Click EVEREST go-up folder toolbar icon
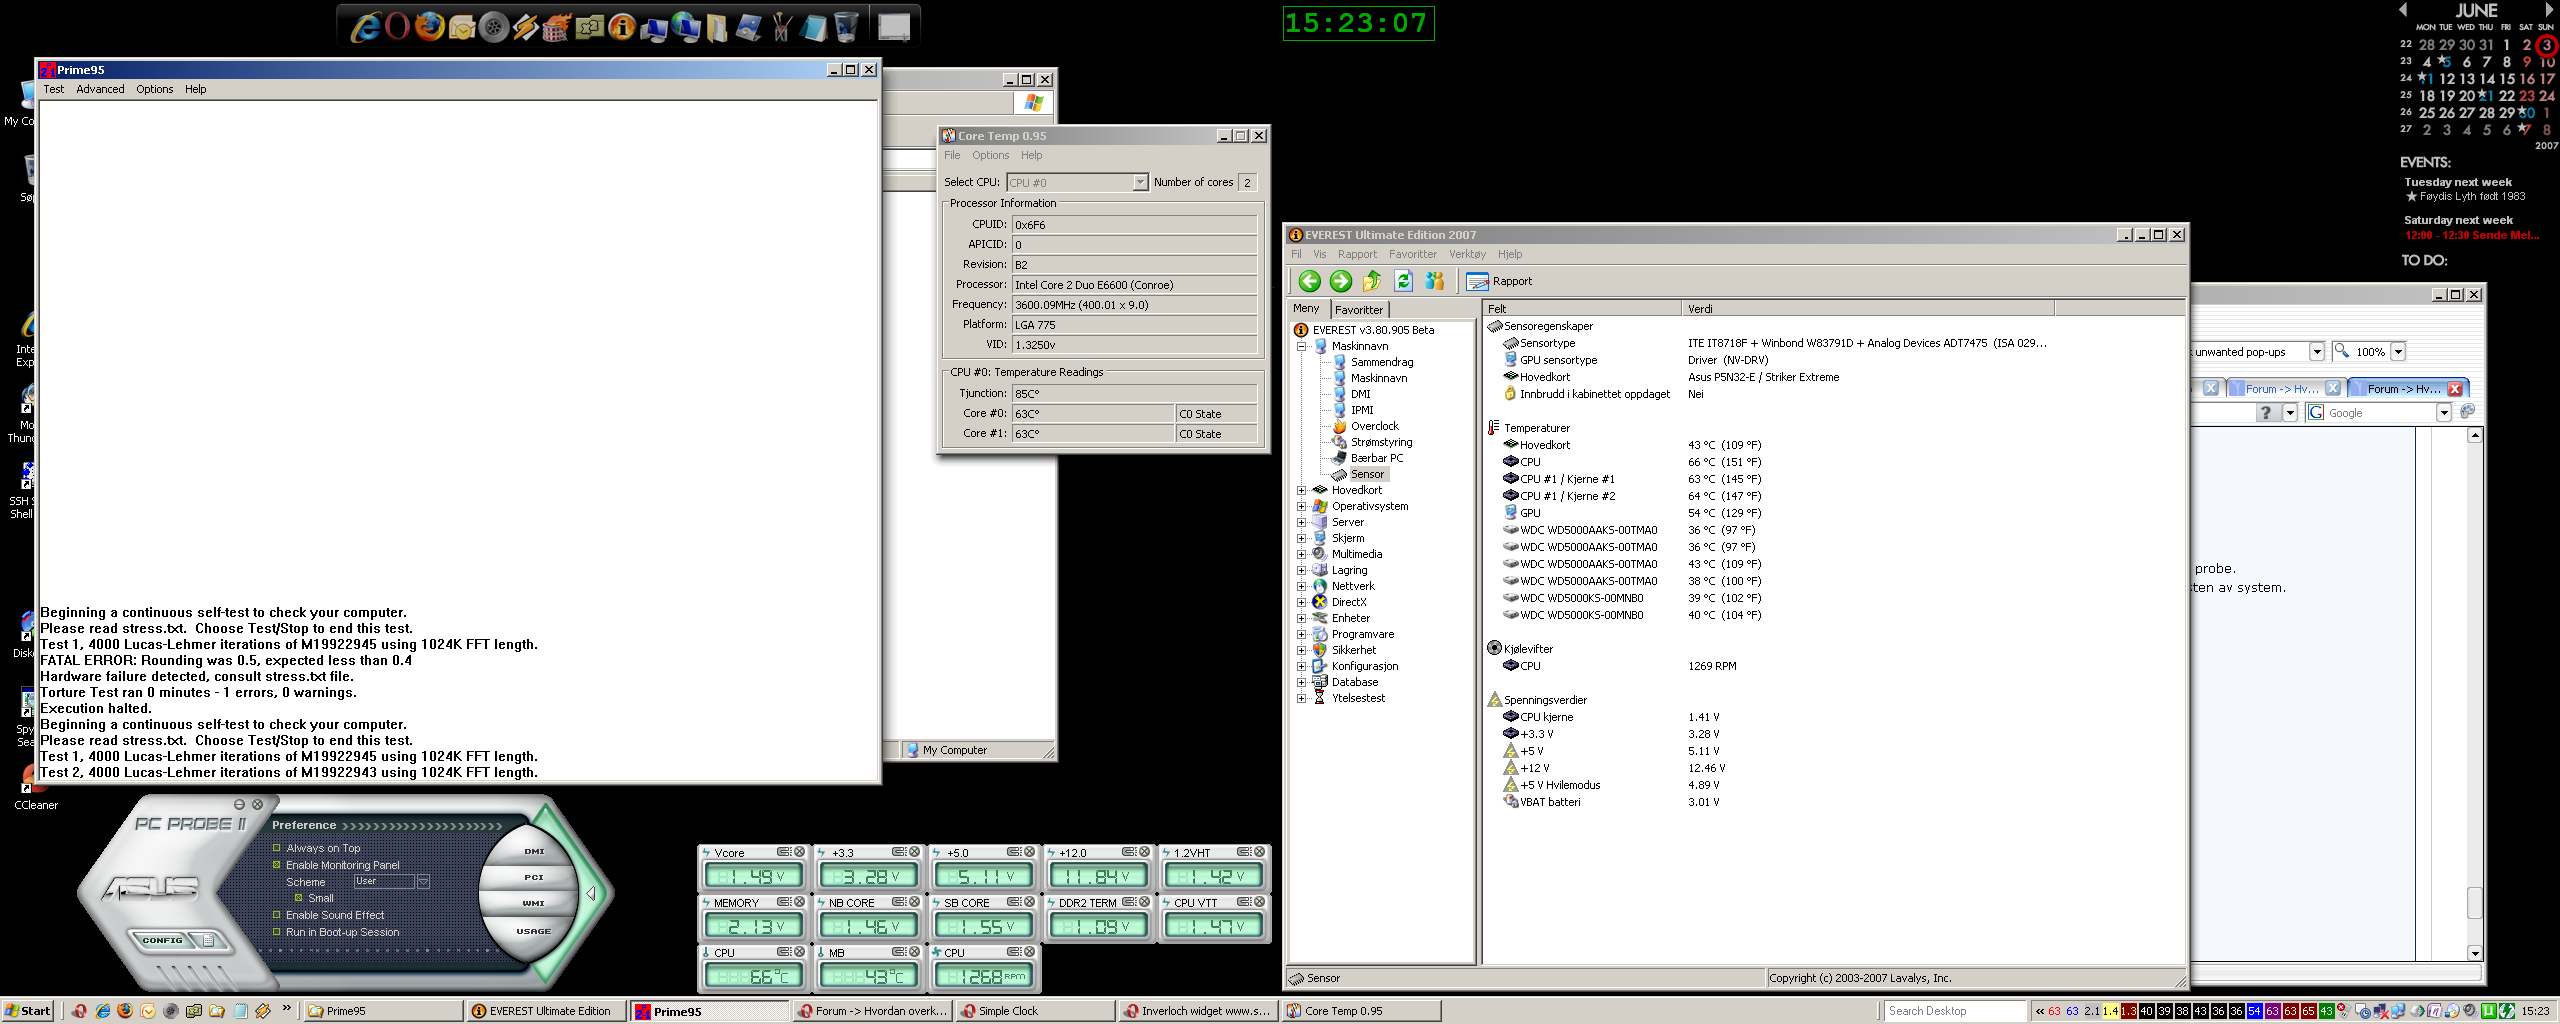The width and height of the screenshot is (2560, 1024). pos(1372,282)
